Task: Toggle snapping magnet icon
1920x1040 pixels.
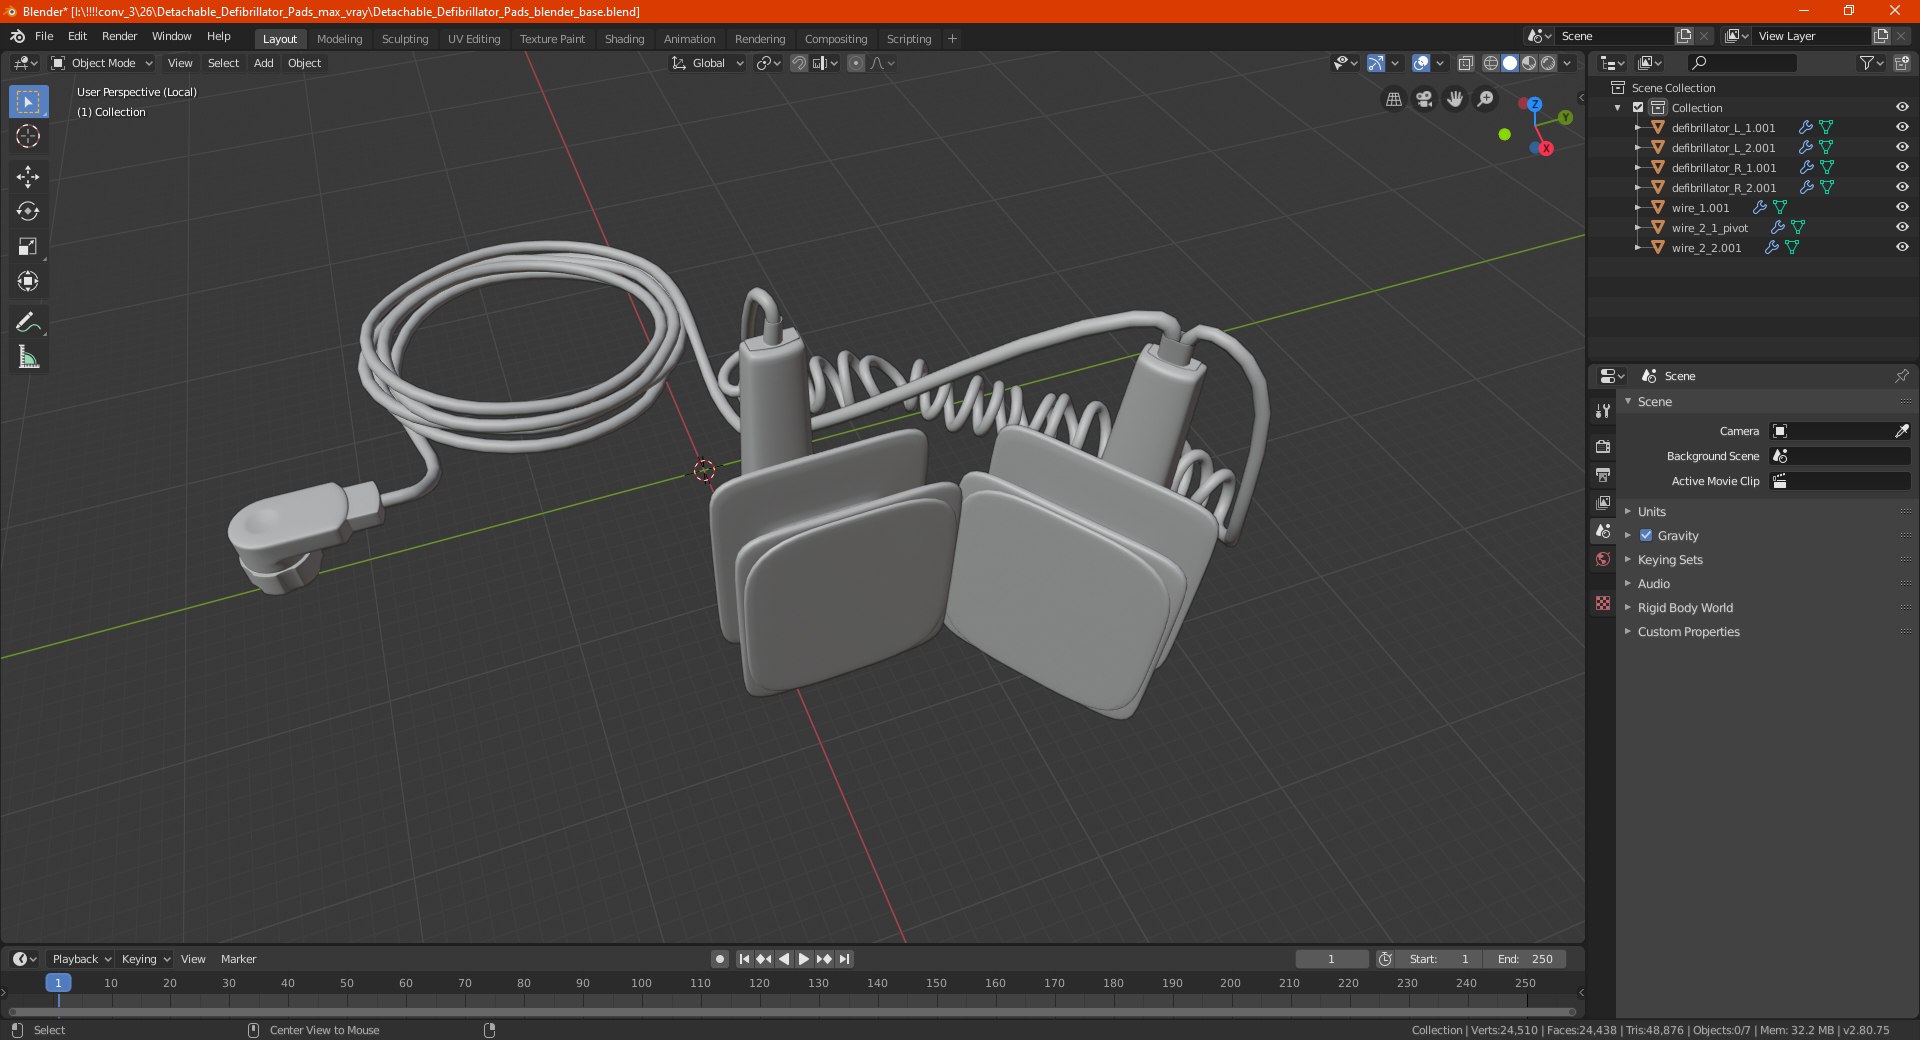Action: 799,63
